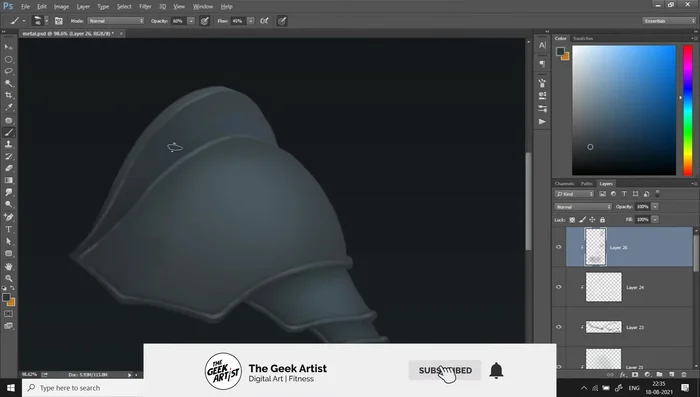Select the Clone Stamp tool
The image size is (700, 397).
(x=8, y=144)
